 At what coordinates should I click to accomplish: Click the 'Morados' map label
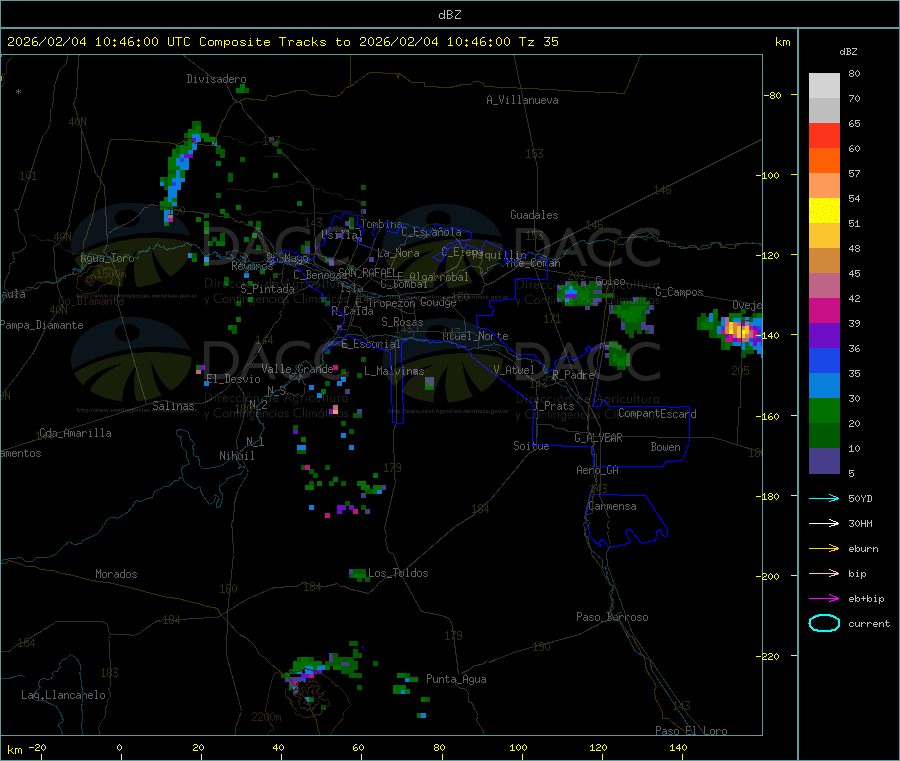117,574
